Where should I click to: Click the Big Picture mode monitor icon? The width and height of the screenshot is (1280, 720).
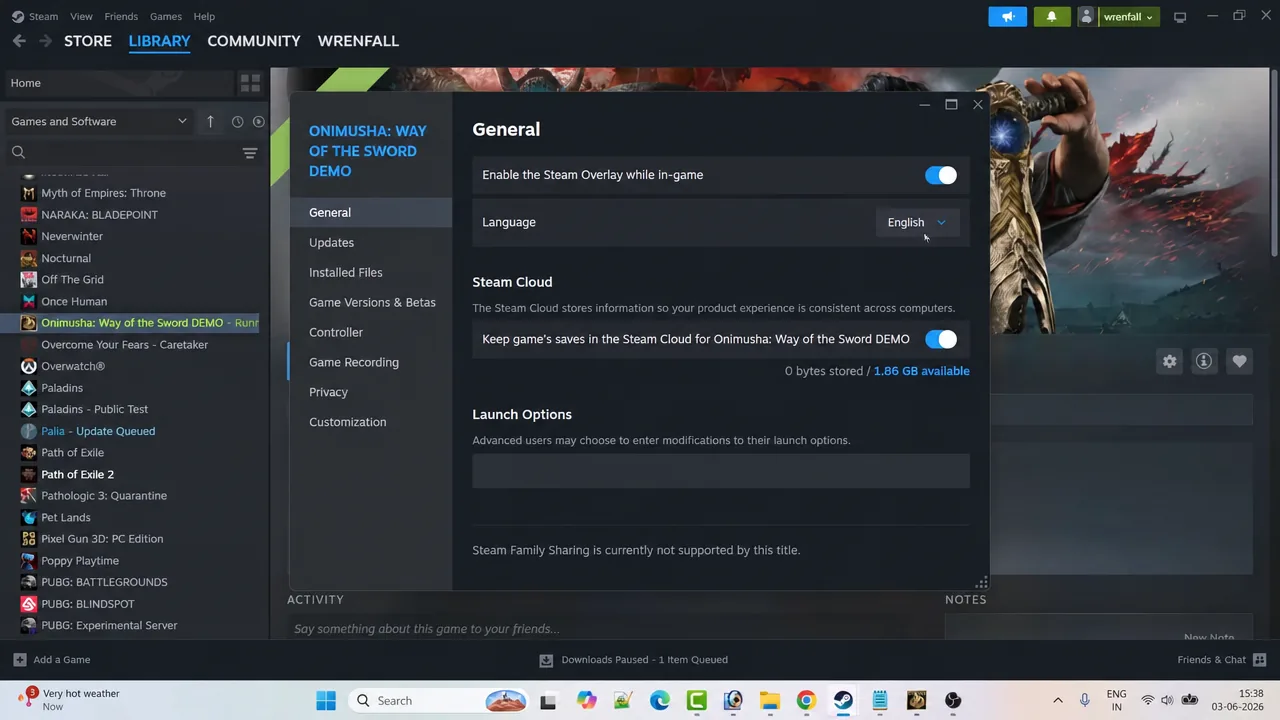[x=1180, y=17]
